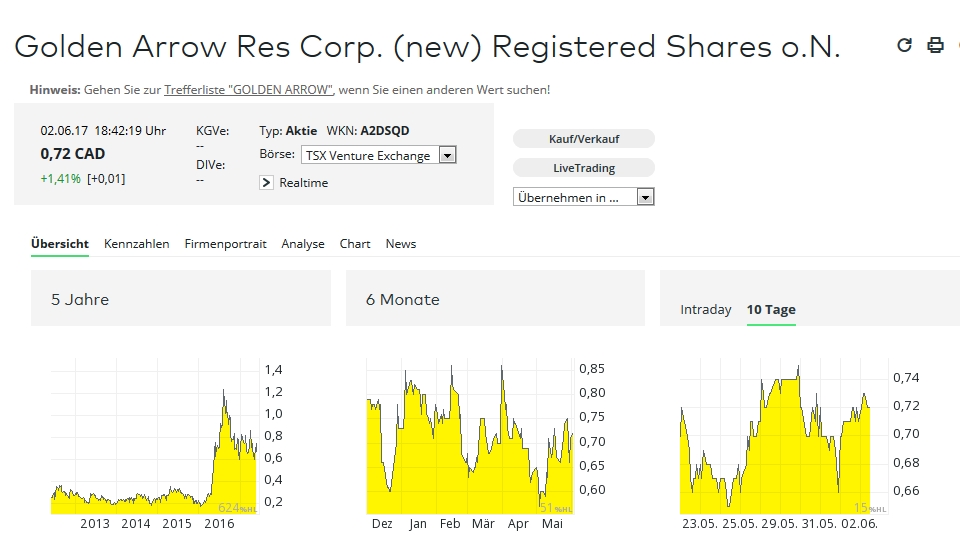Open the Firmenportrait tab

[x=225, y=244]
